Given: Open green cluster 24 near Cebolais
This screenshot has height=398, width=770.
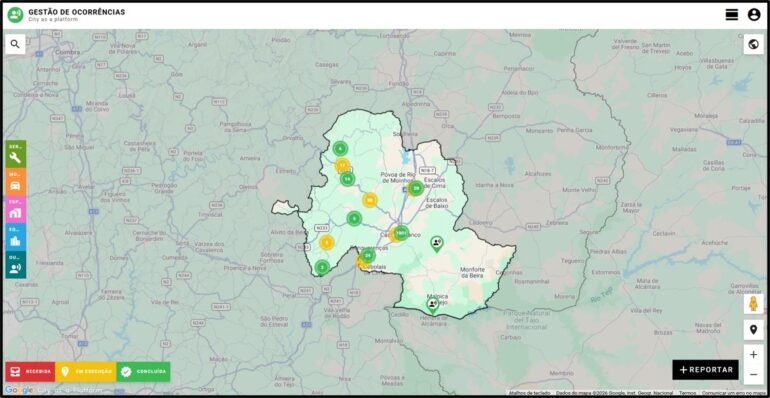Looking at the screenshot, I should [367, 255].
